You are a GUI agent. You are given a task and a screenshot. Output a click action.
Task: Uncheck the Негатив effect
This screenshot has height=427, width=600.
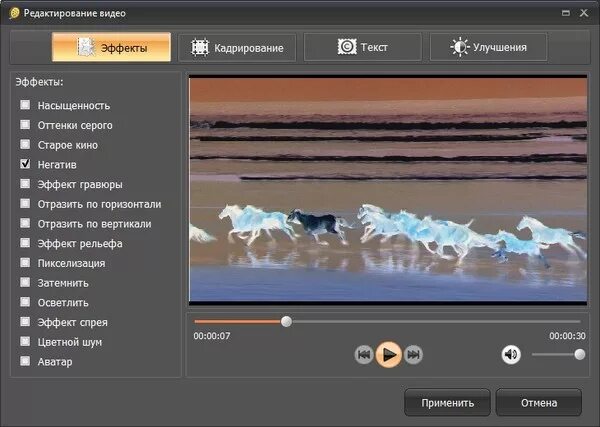point(25,164)
